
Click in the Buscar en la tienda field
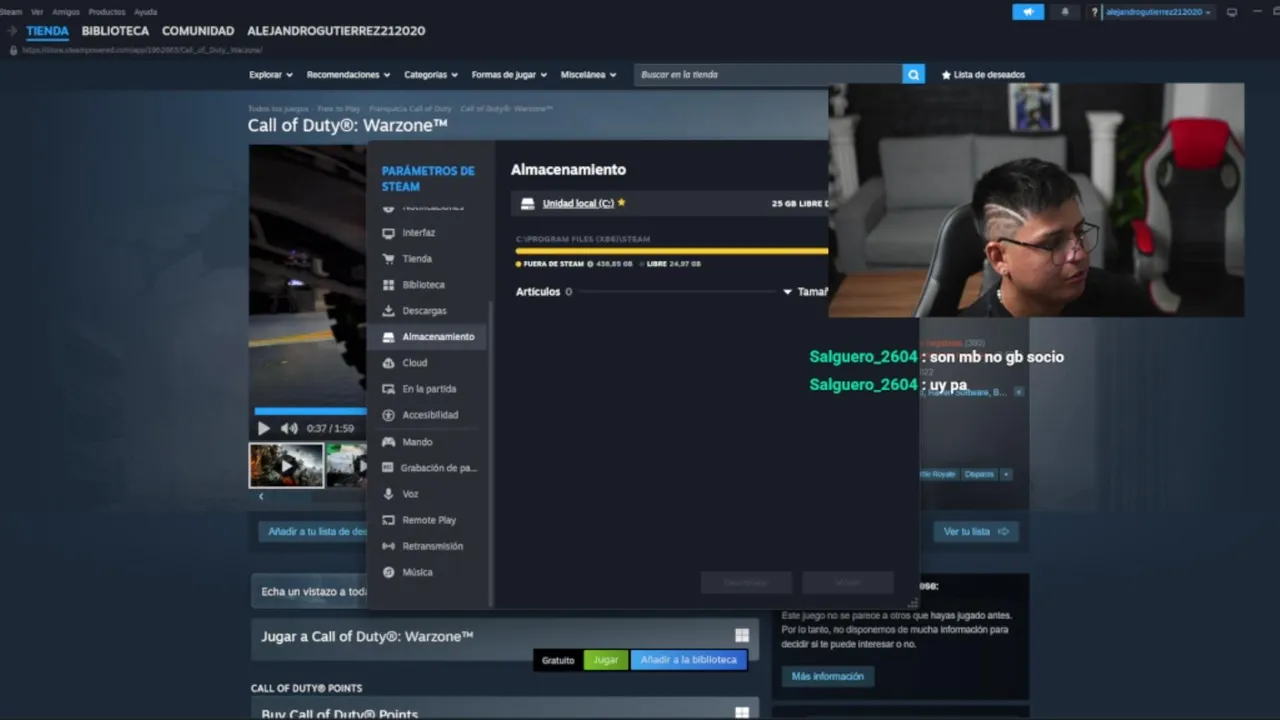coord(768,74)
